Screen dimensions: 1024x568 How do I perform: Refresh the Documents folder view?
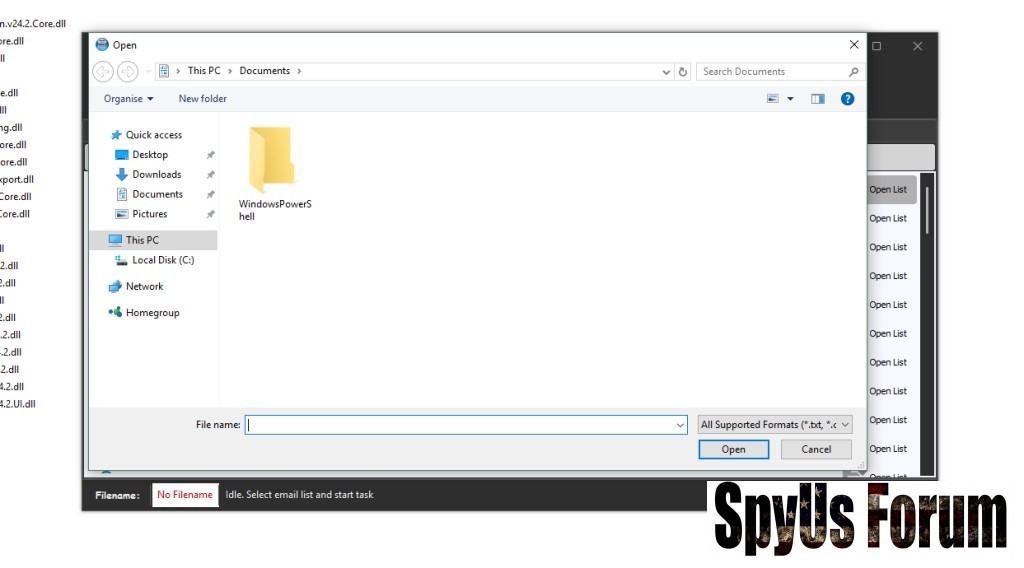point(683,72)
